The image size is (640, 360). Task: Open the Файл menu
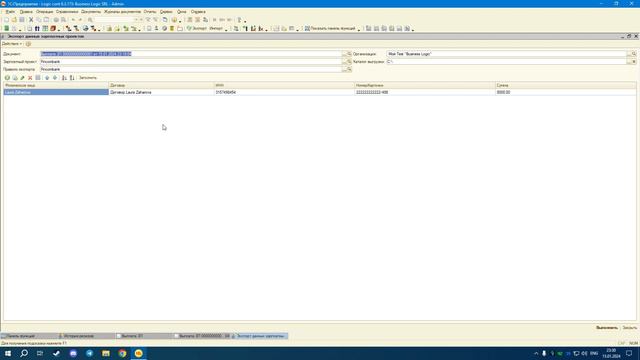click(x=10, y=12)
